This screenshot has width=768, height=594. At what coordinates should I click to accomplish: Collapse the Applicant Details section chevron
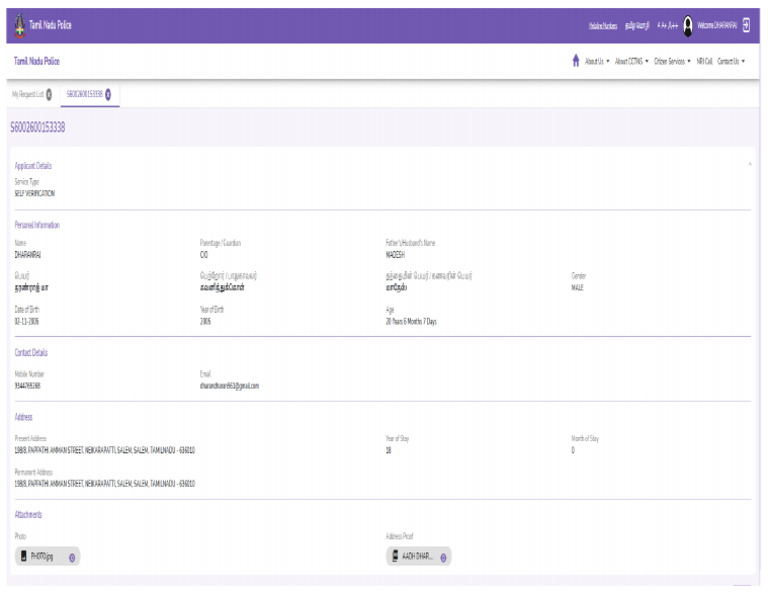750,165
